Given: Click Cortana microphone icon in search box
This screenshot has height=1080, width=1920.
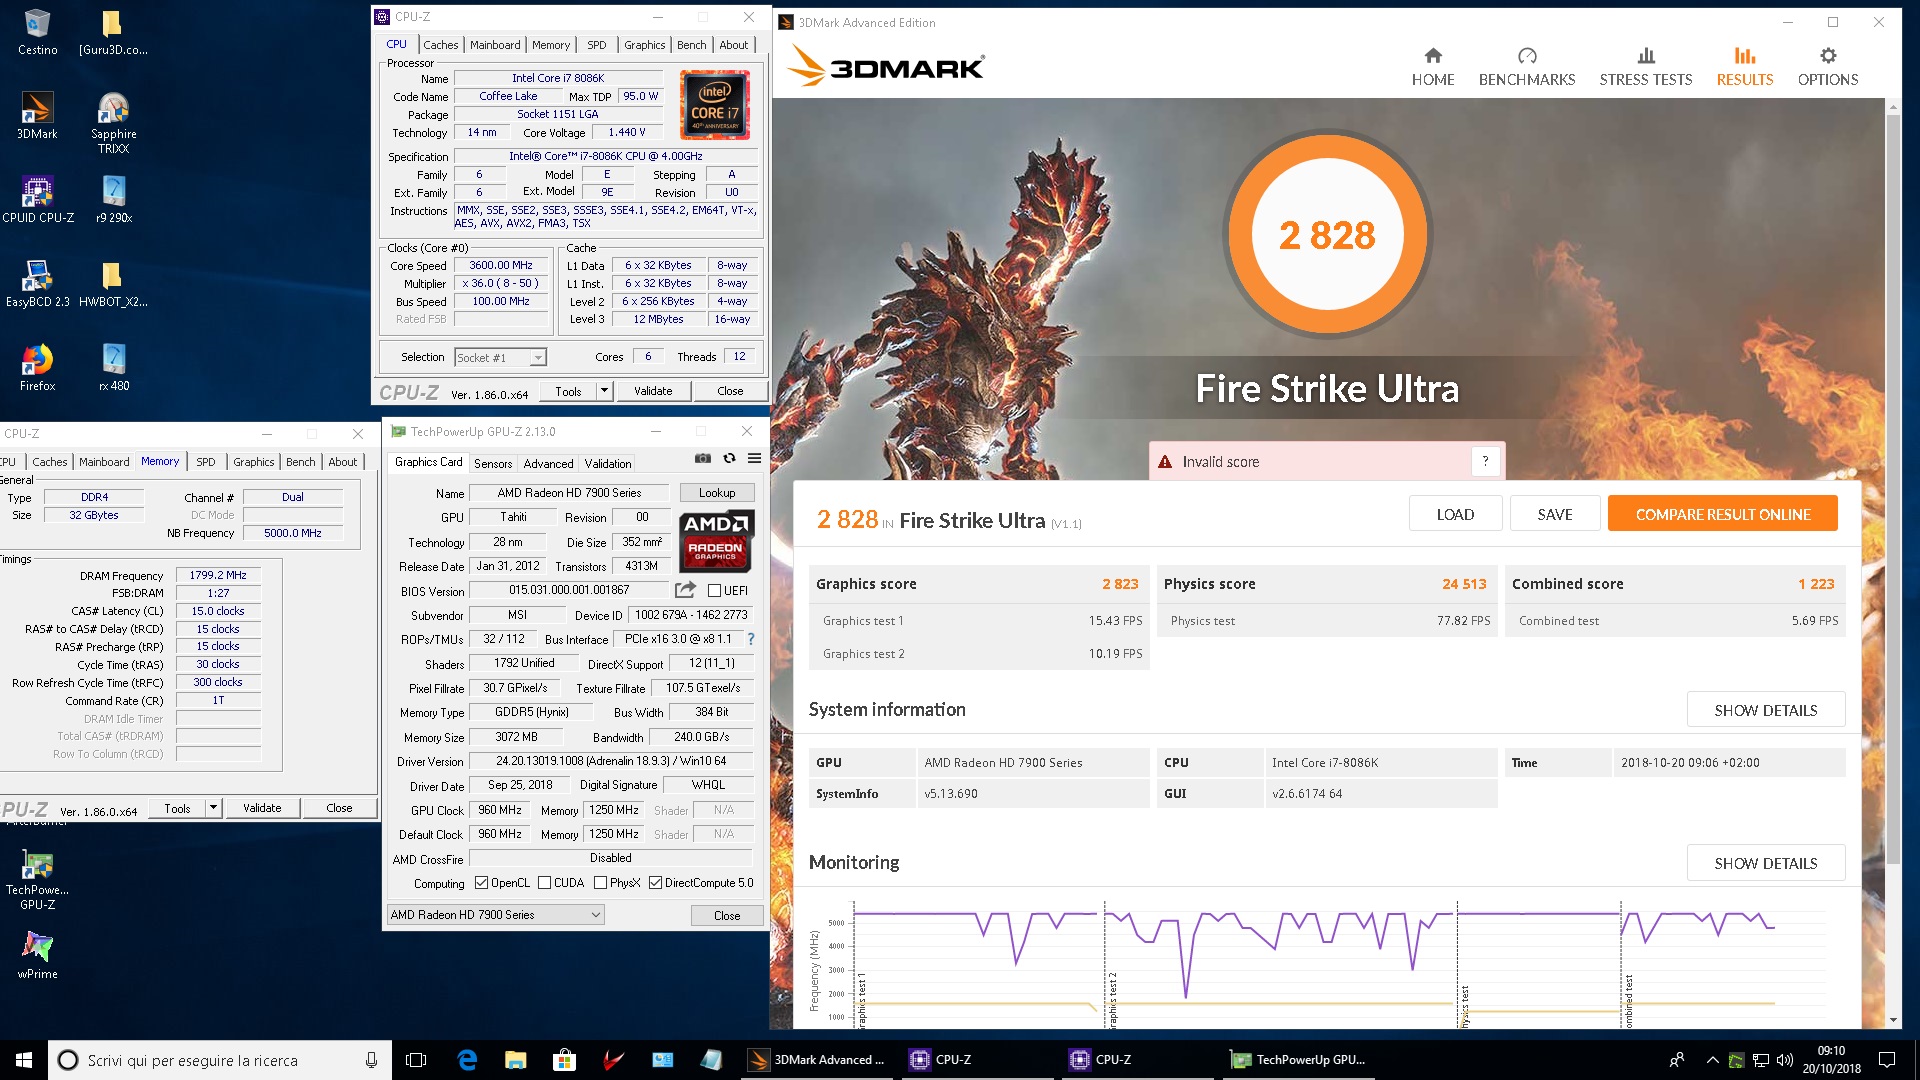Looking at the screenshot, I should pyautogui.click(x=371, y=1060).
